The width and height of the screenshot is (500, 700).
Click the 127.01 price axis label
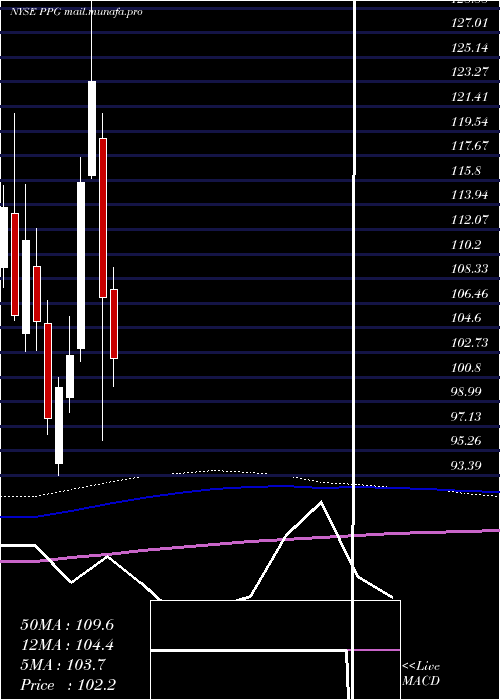point(470,23)
